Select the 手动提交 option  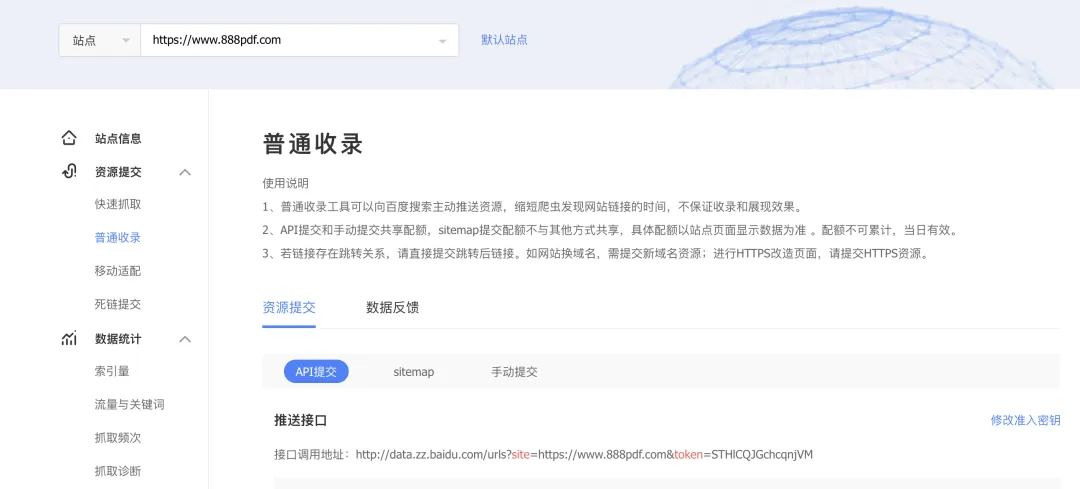click(514, 372)
